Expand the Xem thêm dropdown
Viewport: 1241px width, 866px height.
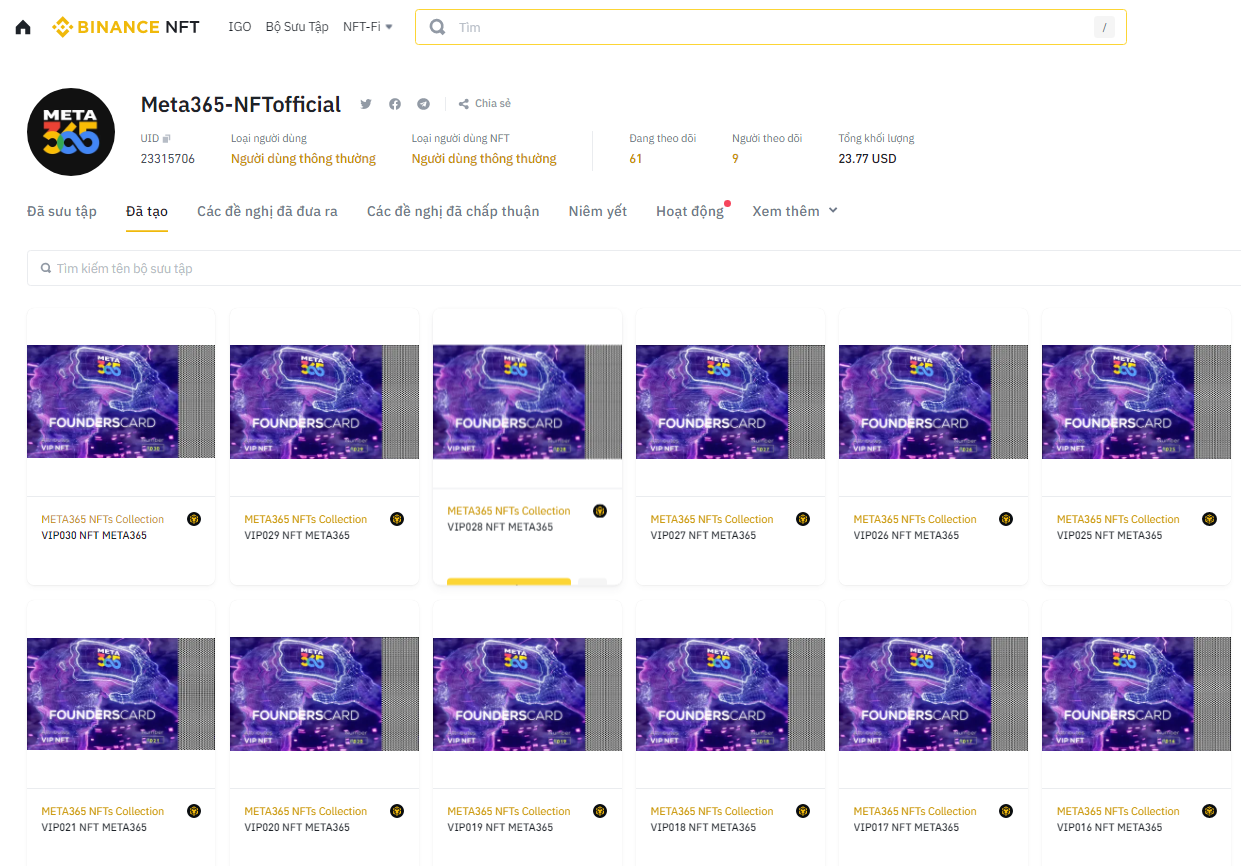(x=795, y=211)
